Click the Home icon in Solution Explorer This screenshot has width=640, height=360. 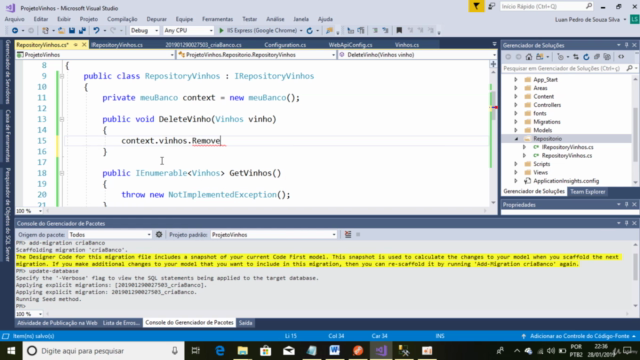coord(529,57)
